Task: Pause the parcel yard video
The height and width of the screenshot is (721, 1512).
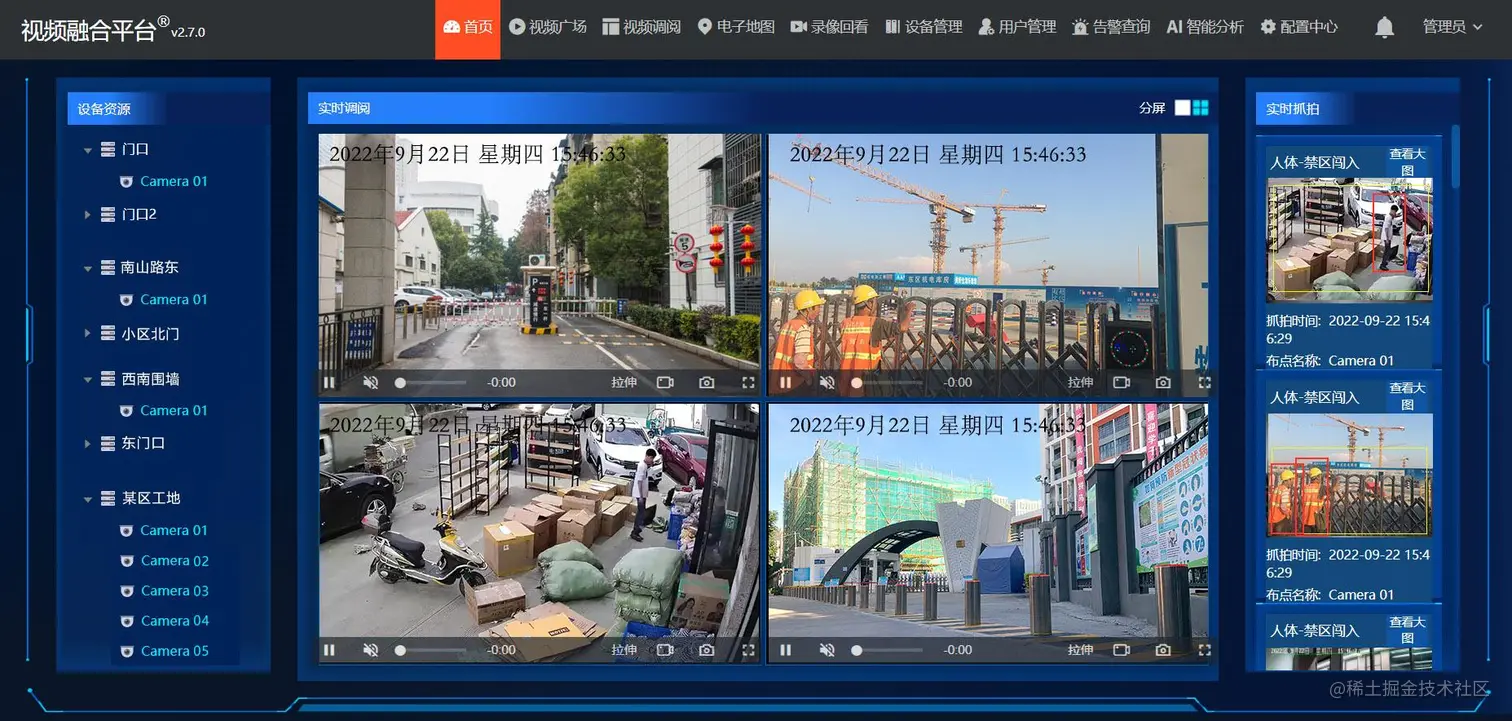Action: tap(329, 650)
